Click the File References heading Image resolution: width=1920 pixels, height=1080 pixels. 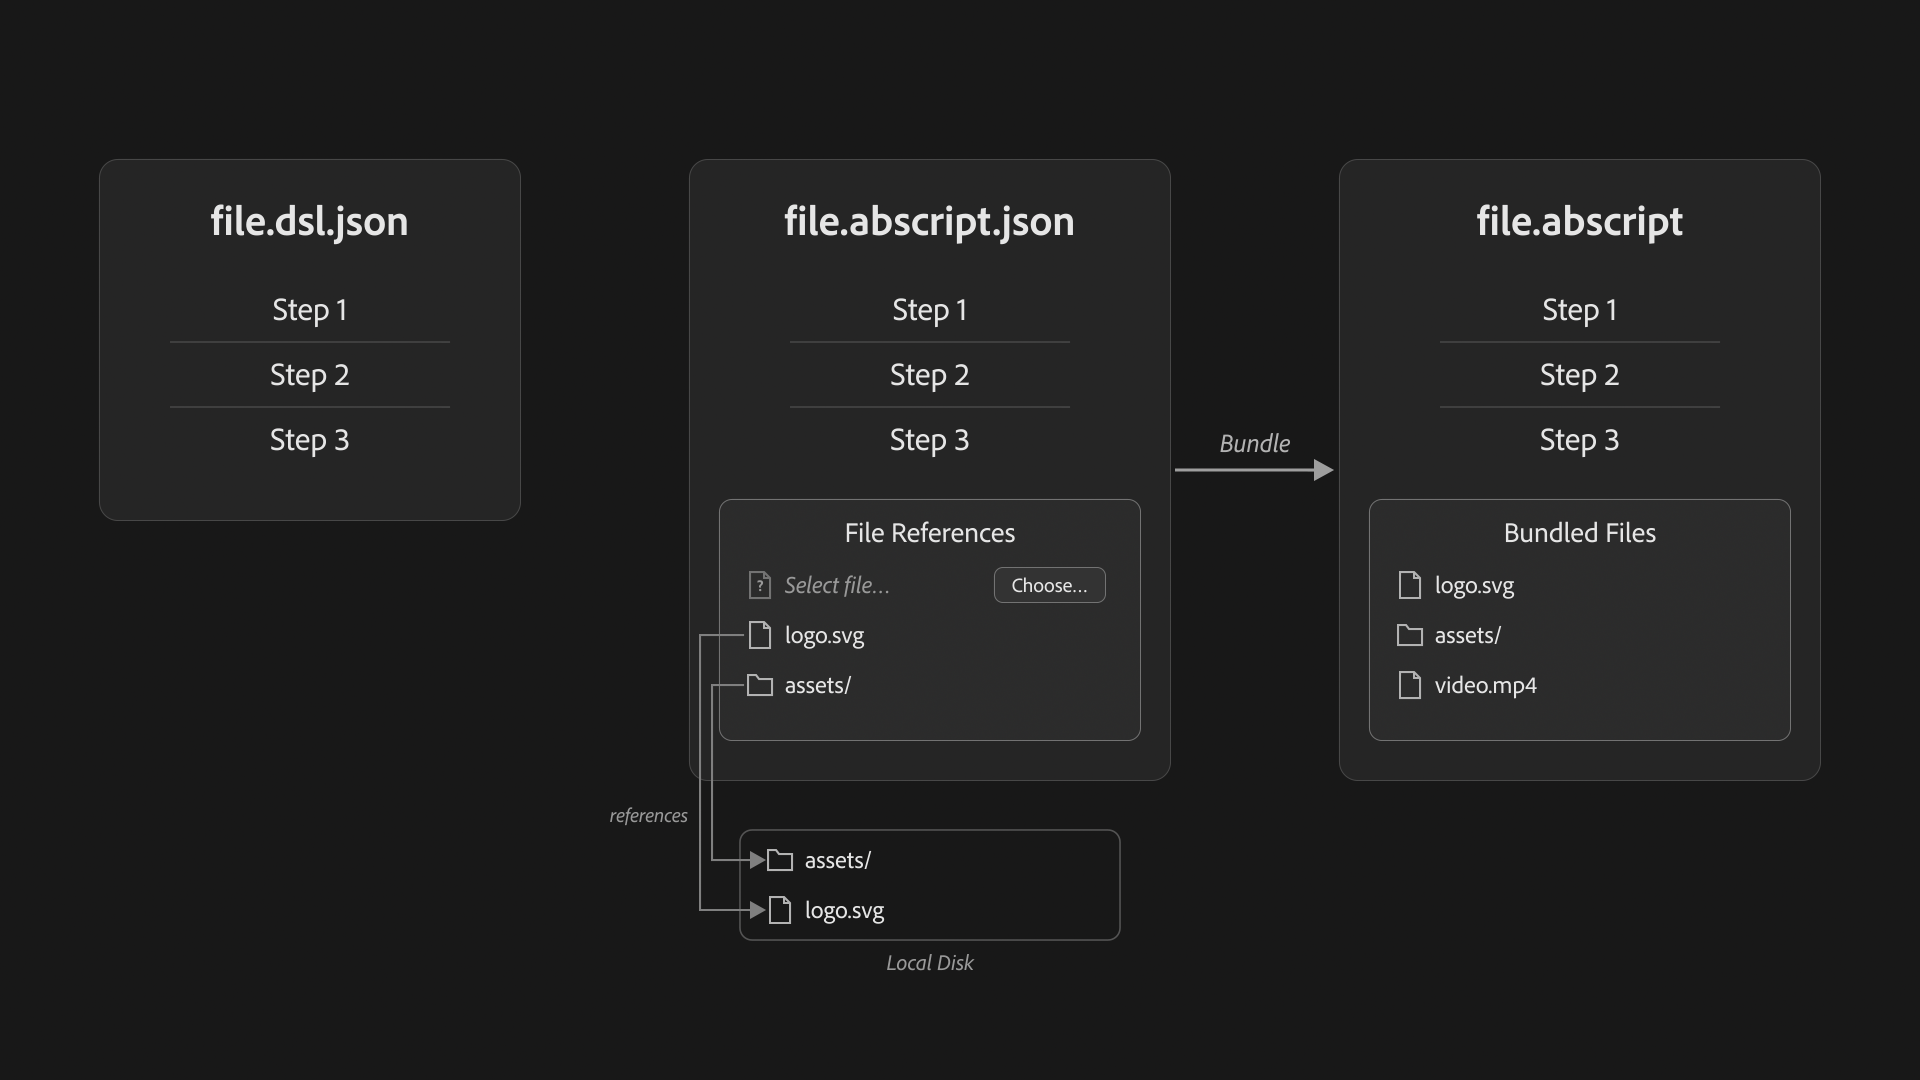929,533
